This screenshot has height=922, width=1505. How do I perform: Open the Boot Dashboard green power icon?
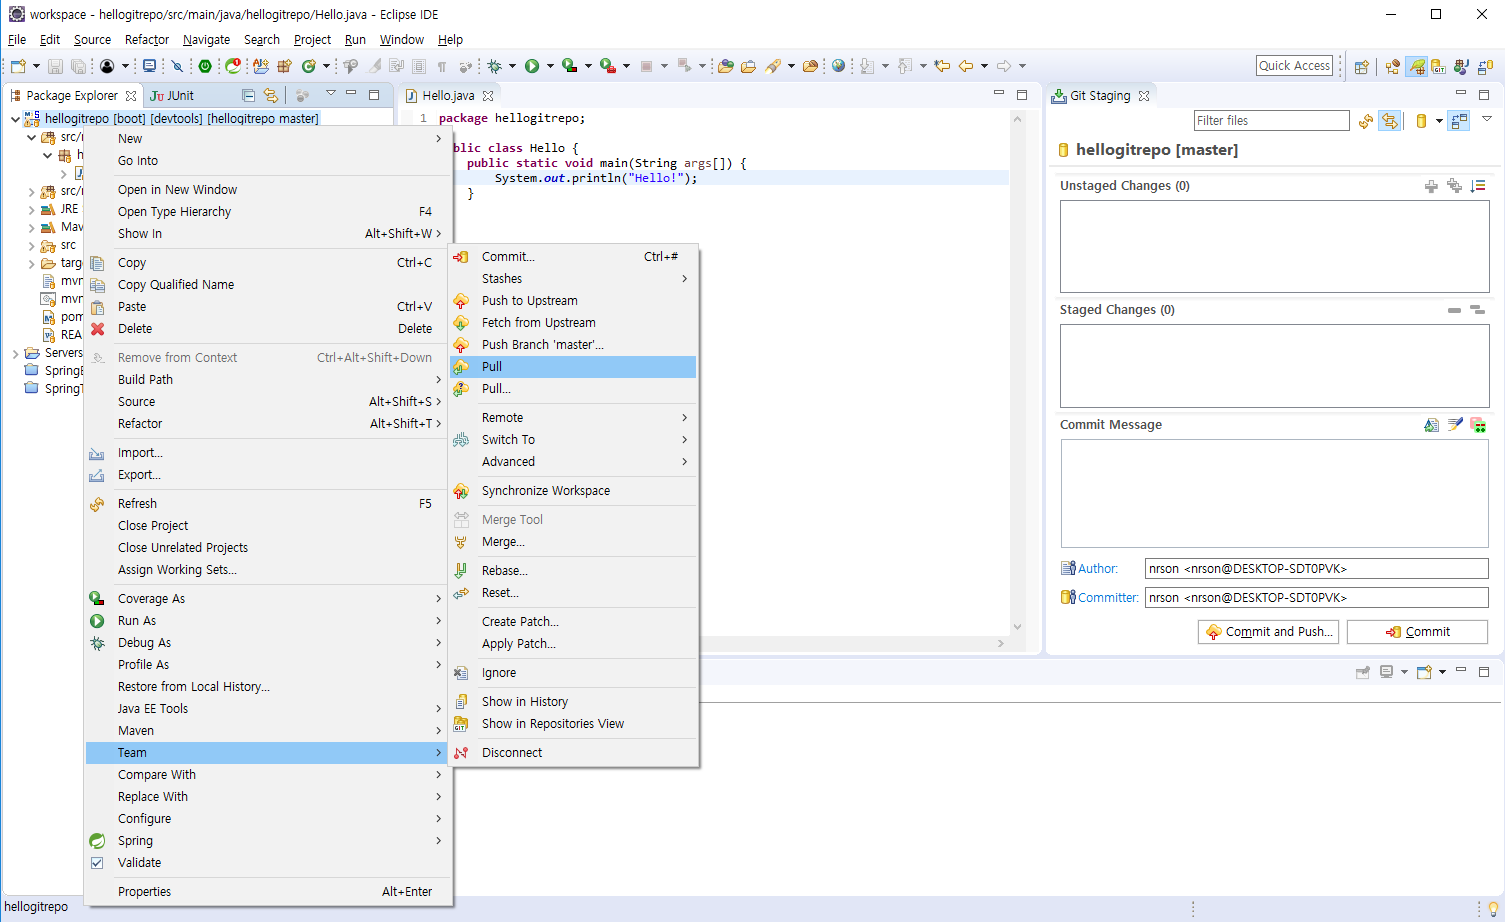[205, 66]
